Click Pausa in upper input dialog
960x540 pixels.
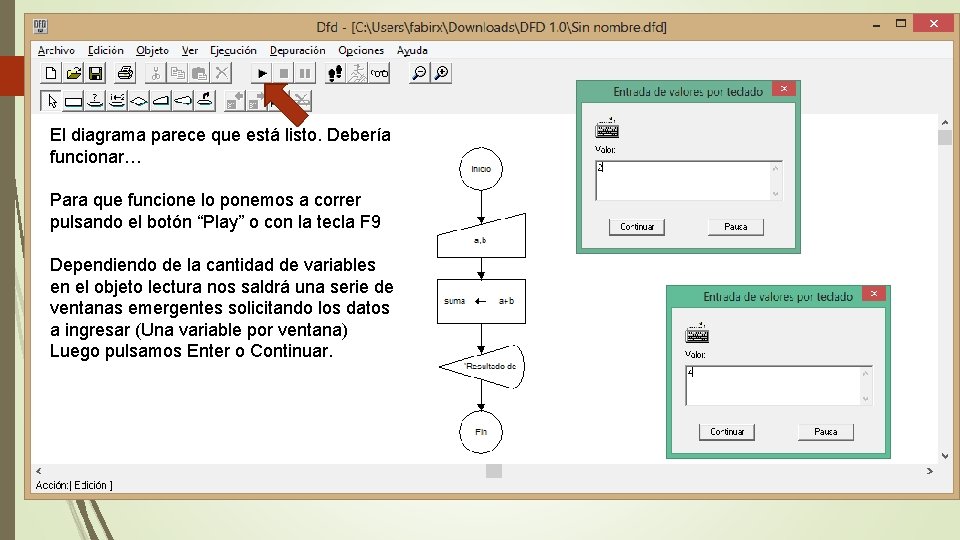click(735, 227)
